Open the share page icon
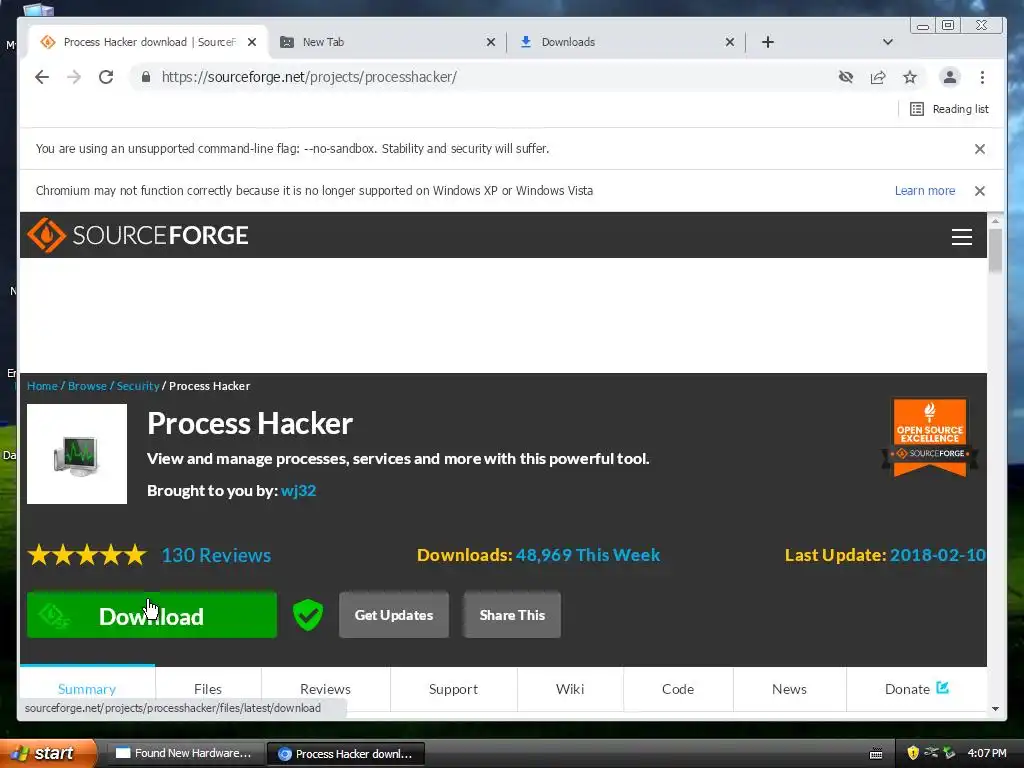 tap(878, 77)
